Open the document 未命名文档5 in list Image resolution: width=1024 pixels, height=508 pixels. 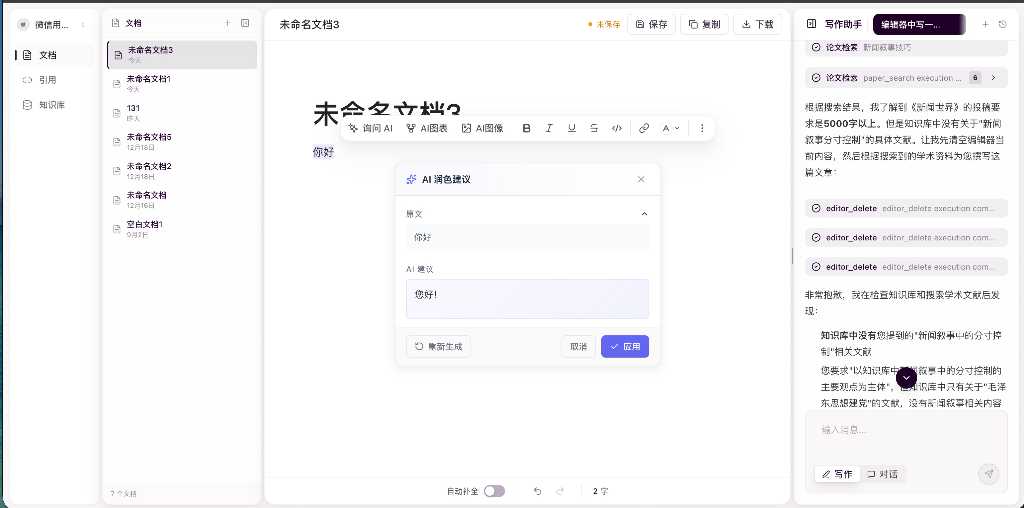150,137
